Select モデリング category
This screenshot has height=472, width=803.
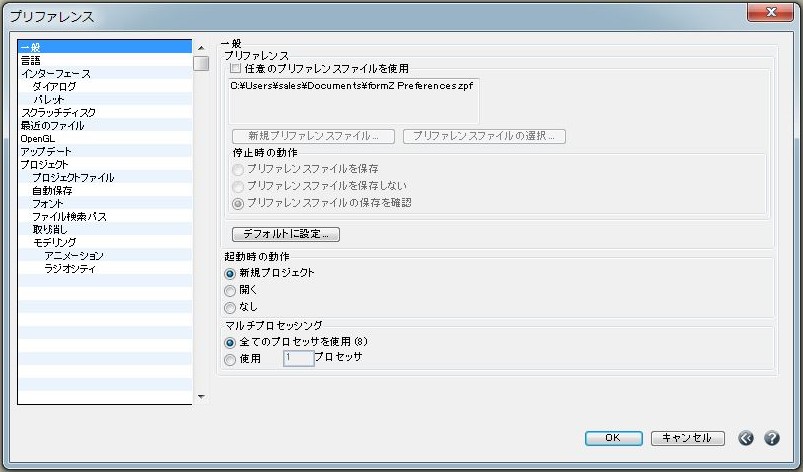pos(105,242)
